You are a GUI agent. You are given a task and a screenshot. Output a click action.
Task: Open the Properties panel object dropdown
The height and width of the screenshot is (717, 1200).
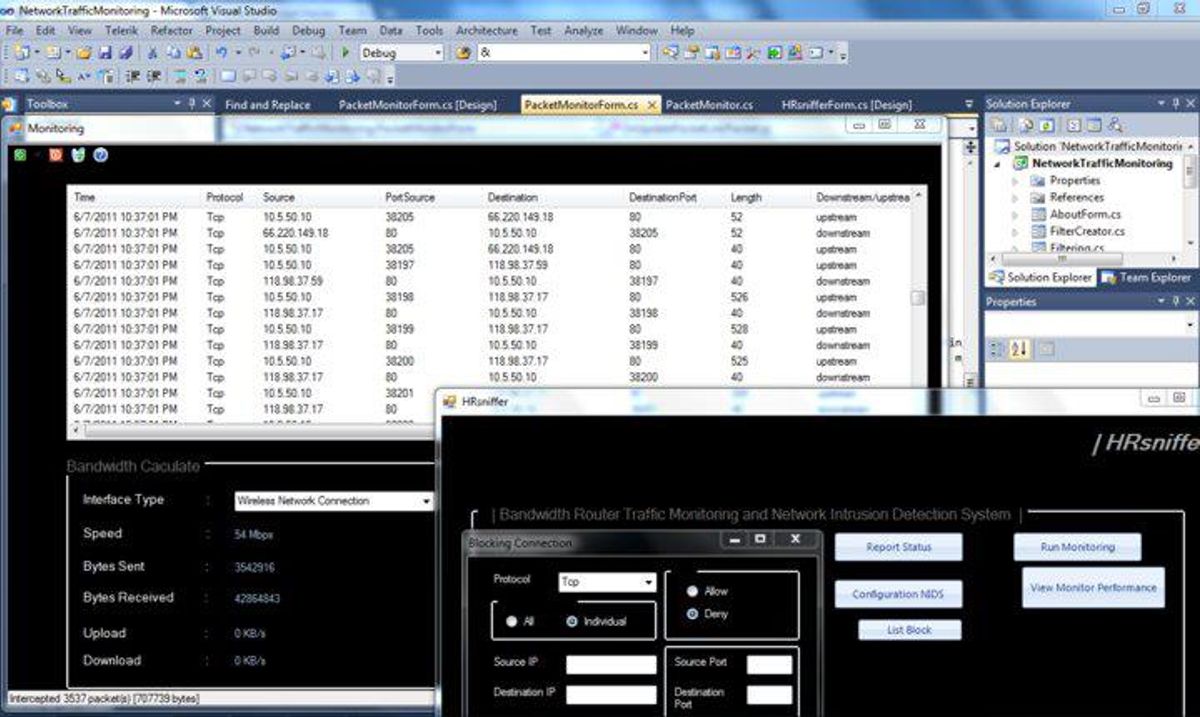coord(1190,325)
